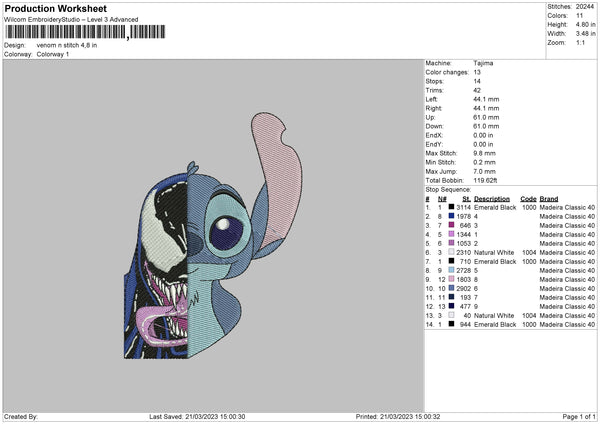The image size is (600, 424).
Task: Click the Machine value 'Tajima'
Action: coord(483,63)
